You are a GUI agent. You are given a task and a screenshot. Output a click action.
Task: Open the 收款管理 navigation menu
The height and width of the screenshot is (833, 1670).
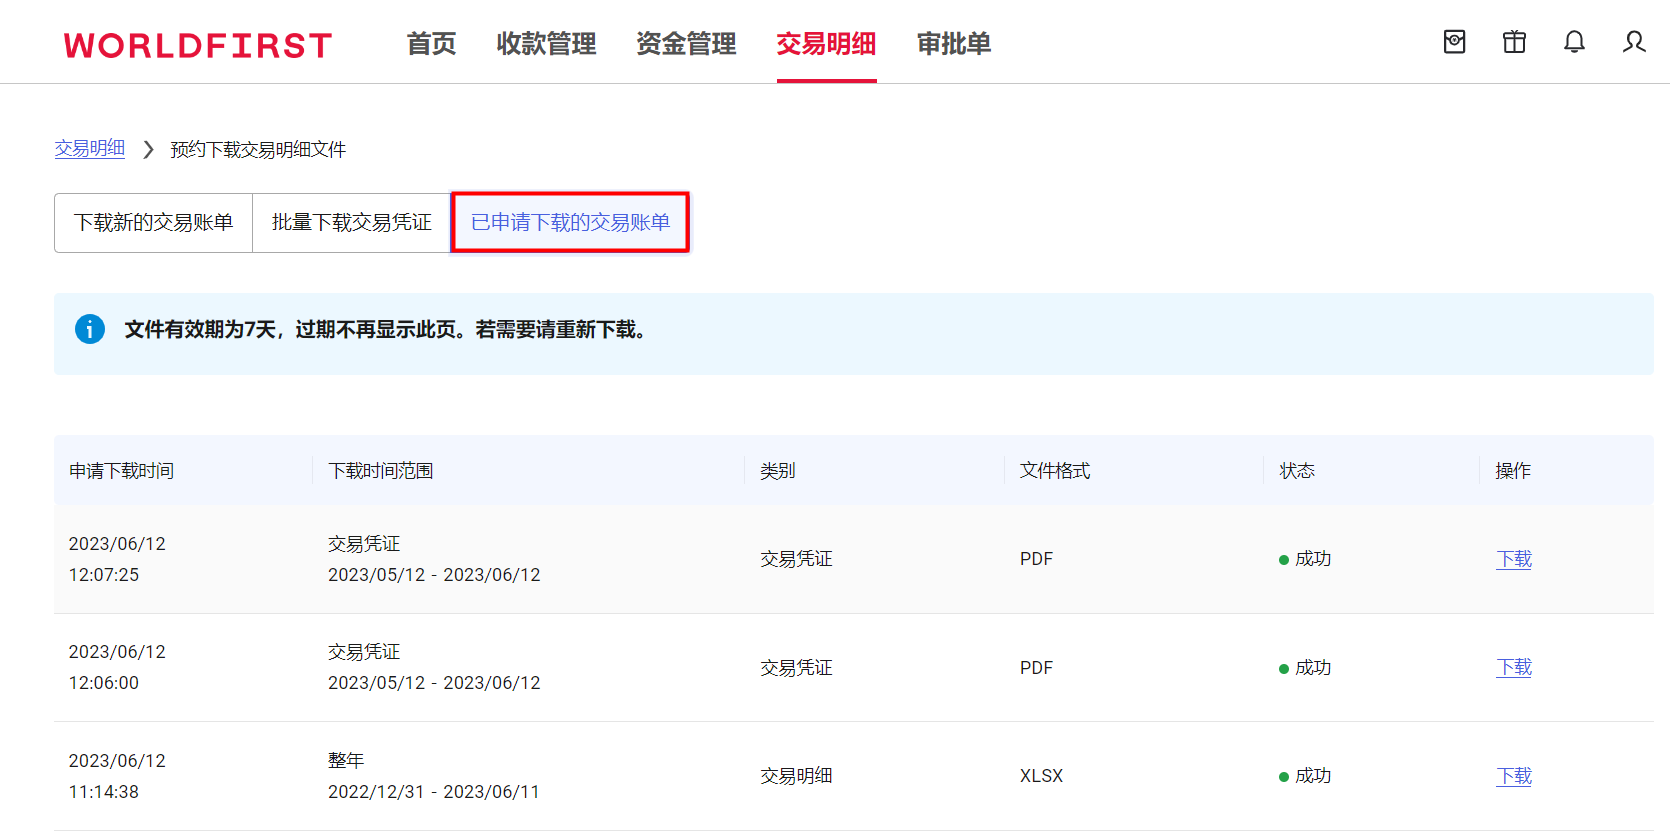coord(546,44)
